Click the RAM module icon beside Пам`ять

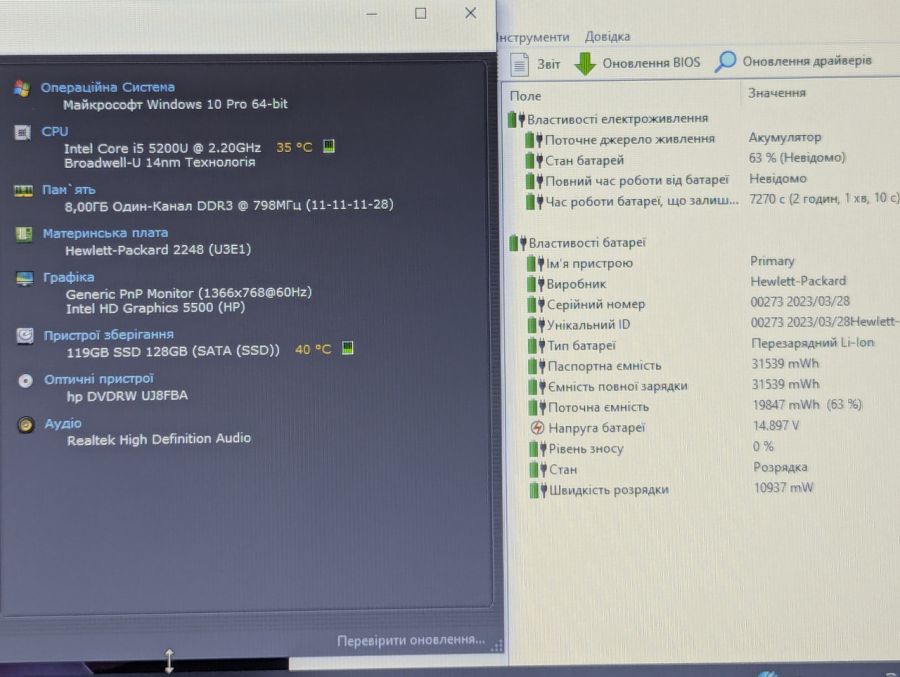[x=23, y=191]
